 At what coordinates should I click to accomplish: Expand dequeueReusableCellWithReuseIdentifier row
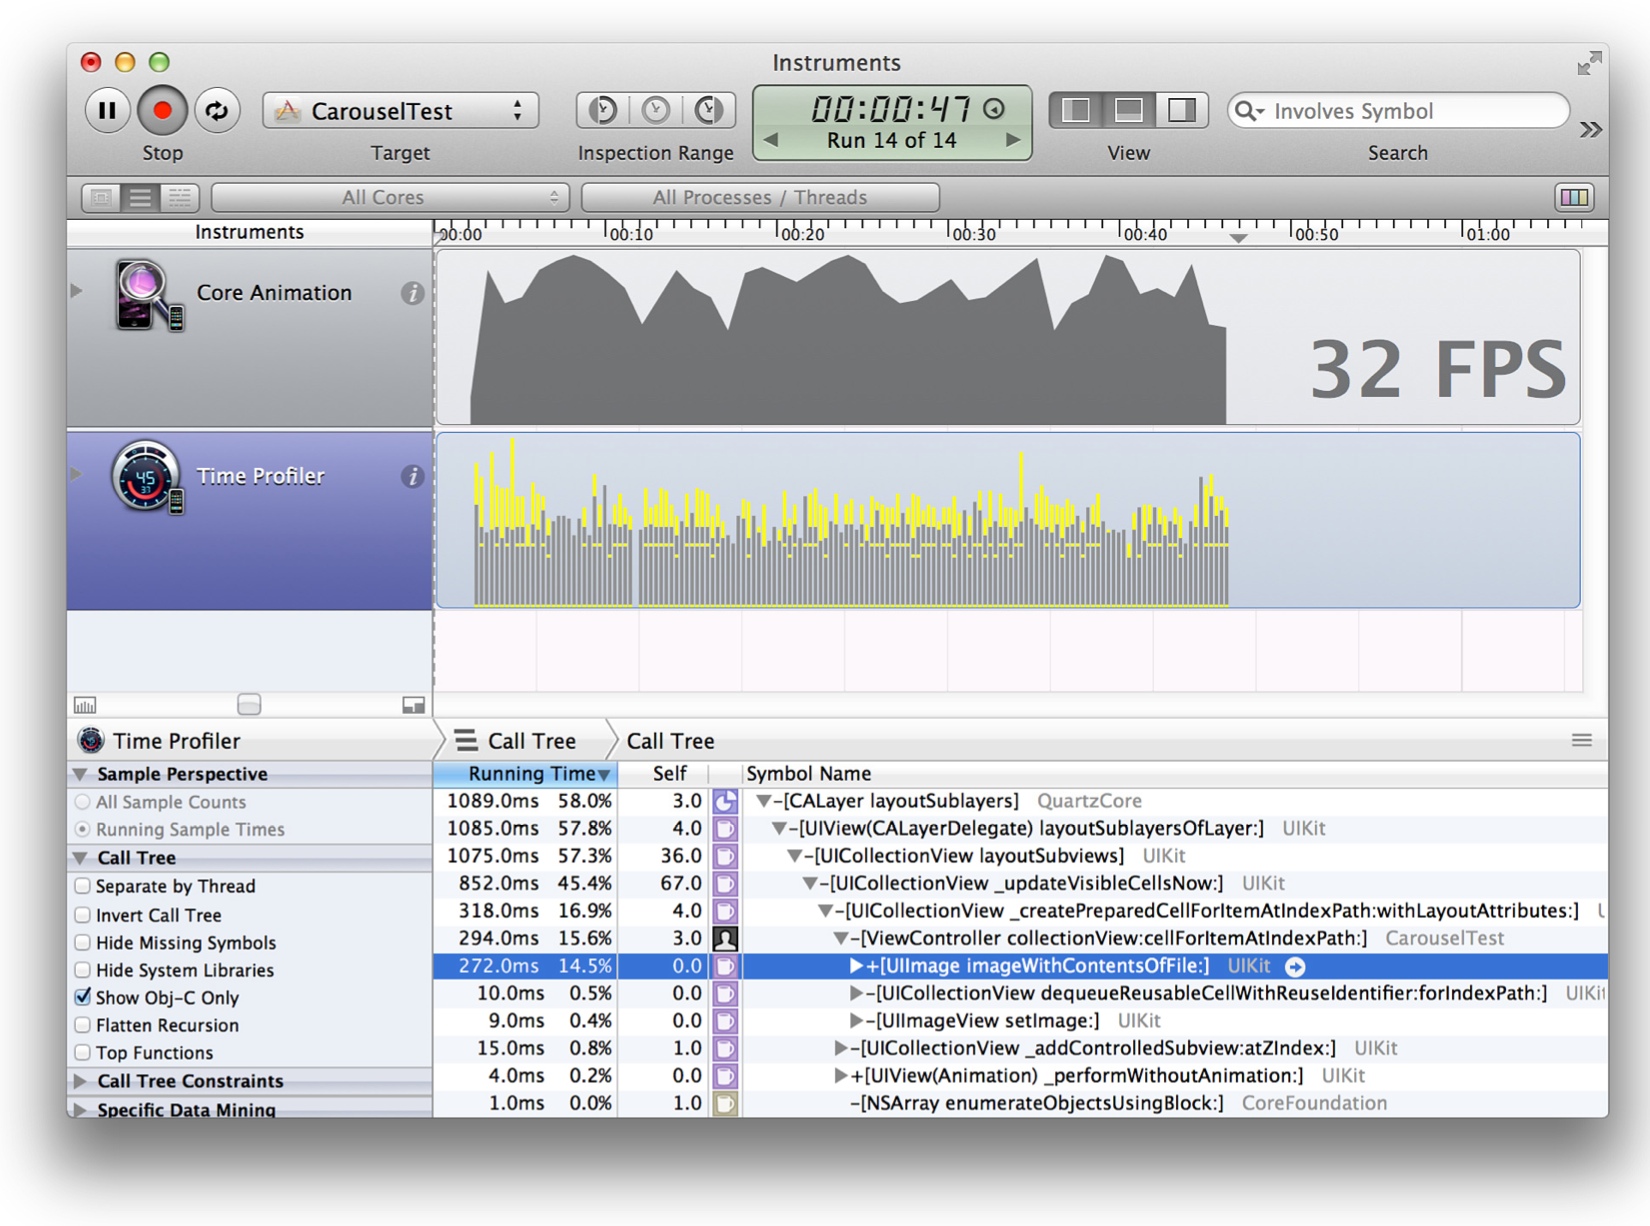click(856, 993)
